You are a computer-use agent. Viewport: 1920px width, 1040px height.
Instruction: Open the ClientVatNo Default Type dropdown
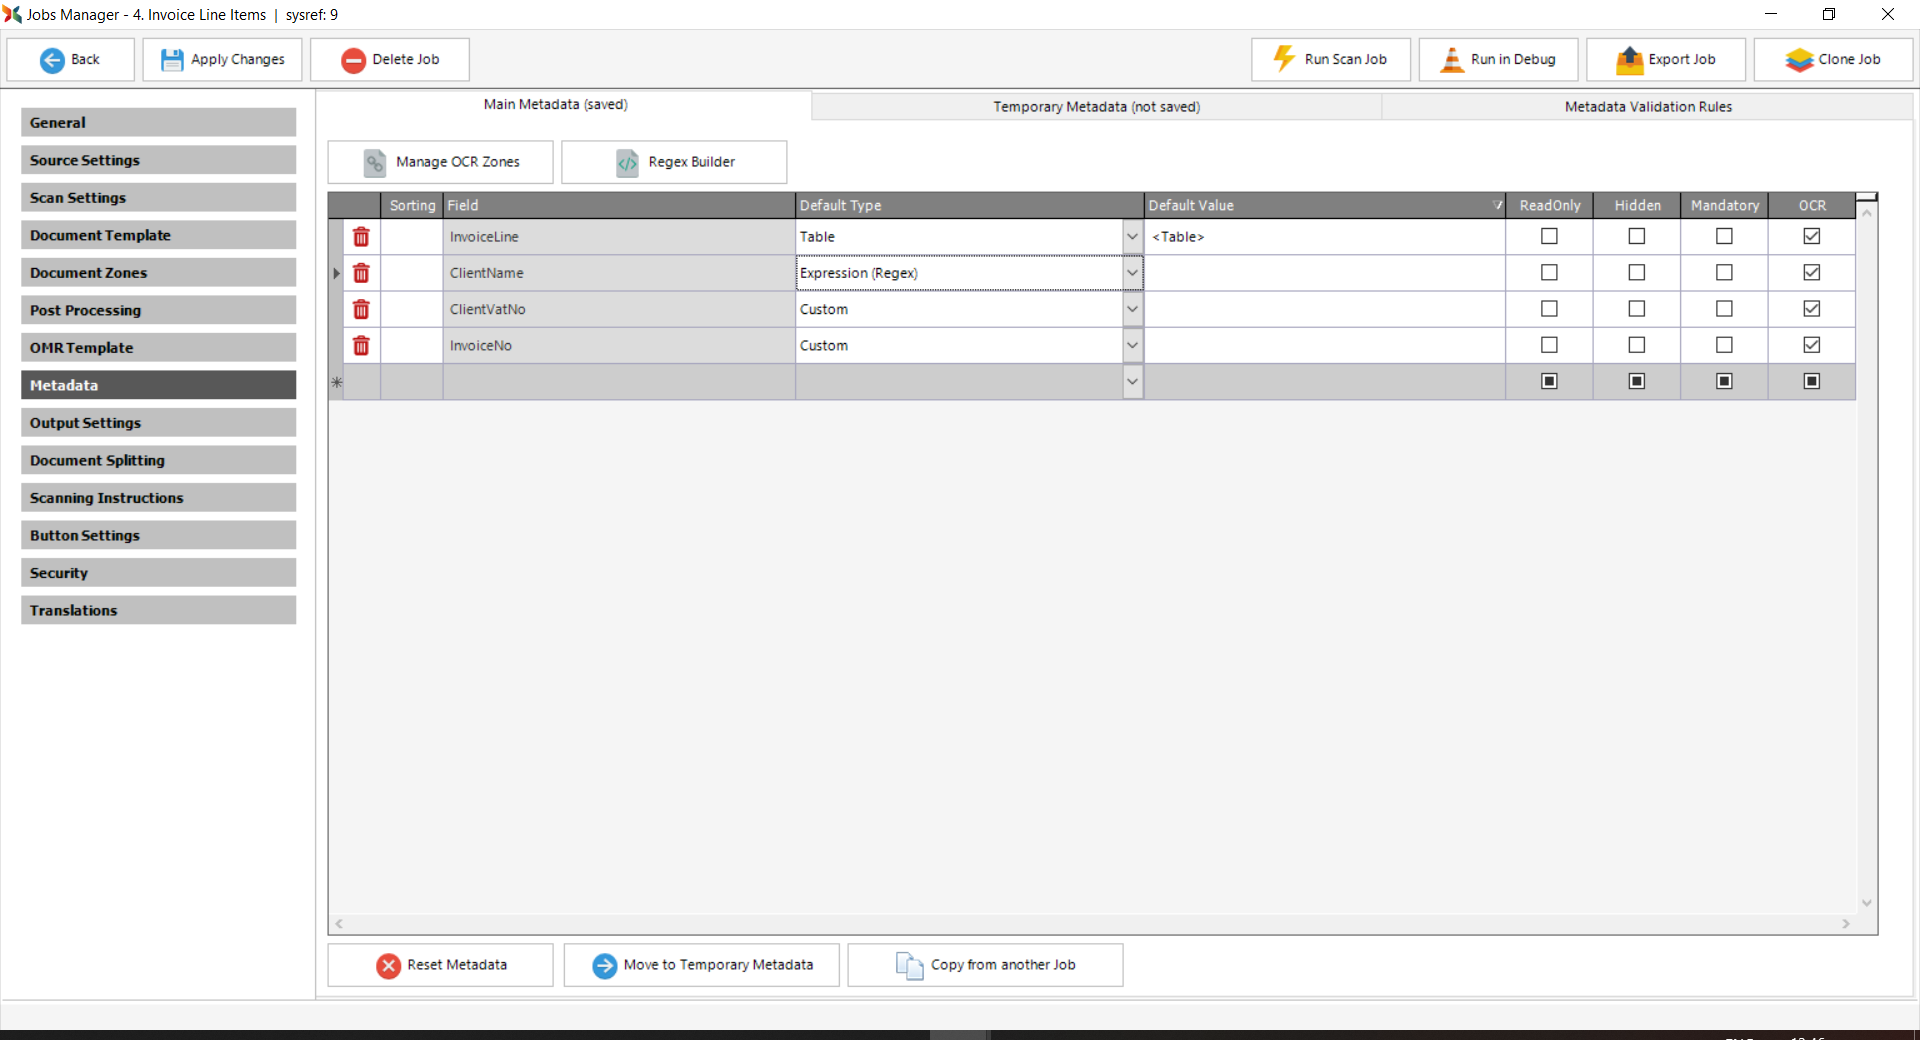tap(1132, 310)
